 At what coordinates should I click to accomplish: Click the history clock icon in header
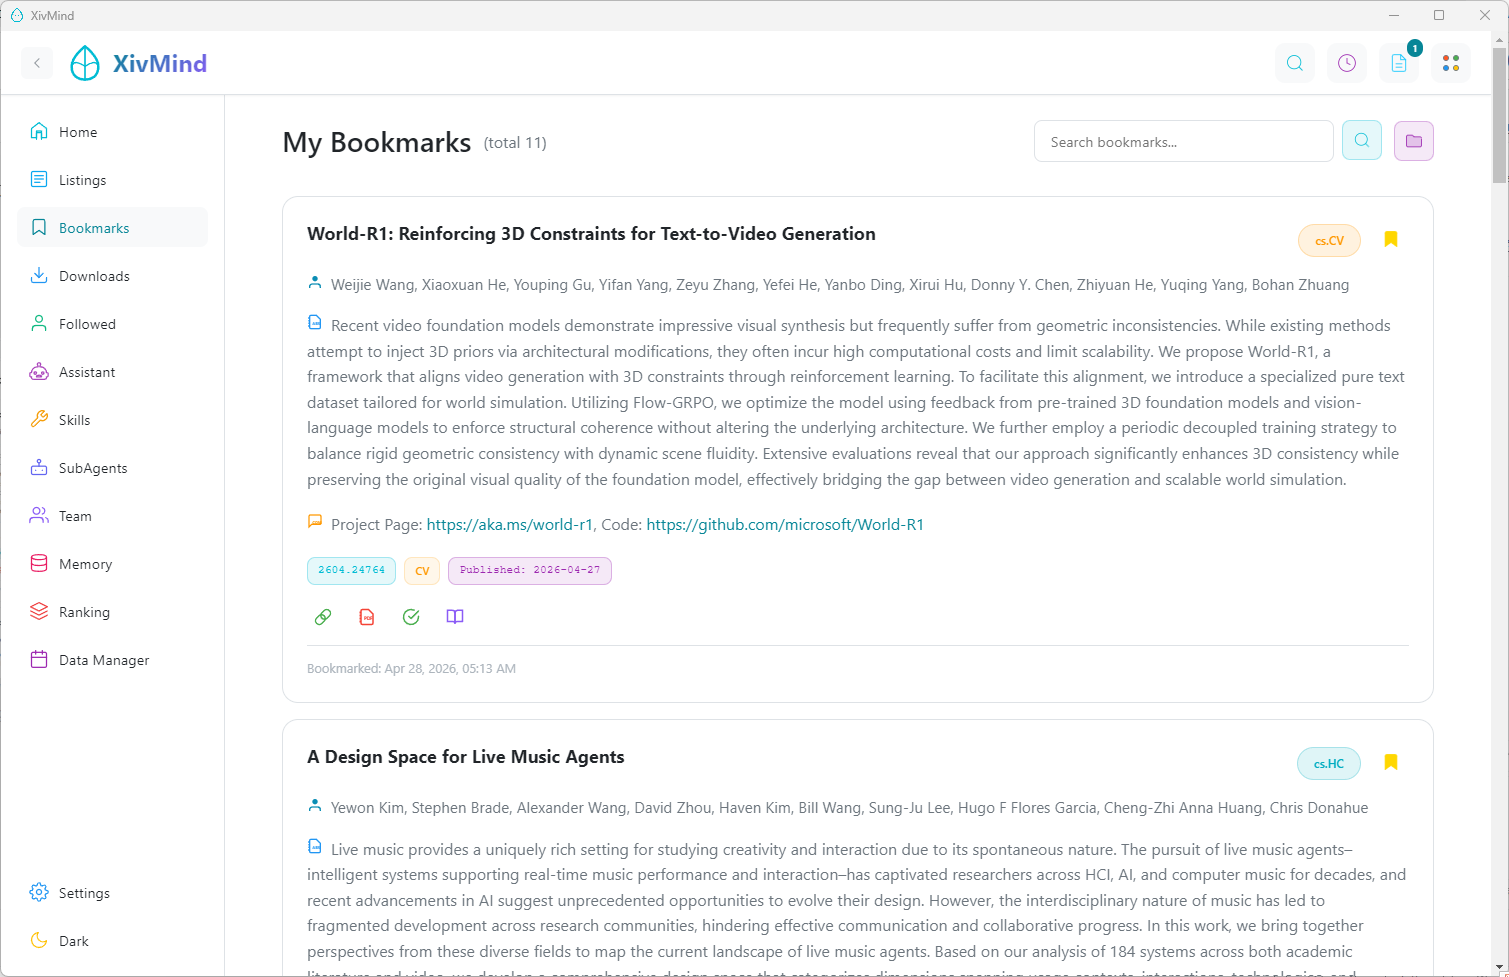click(x=1347, y=63)
